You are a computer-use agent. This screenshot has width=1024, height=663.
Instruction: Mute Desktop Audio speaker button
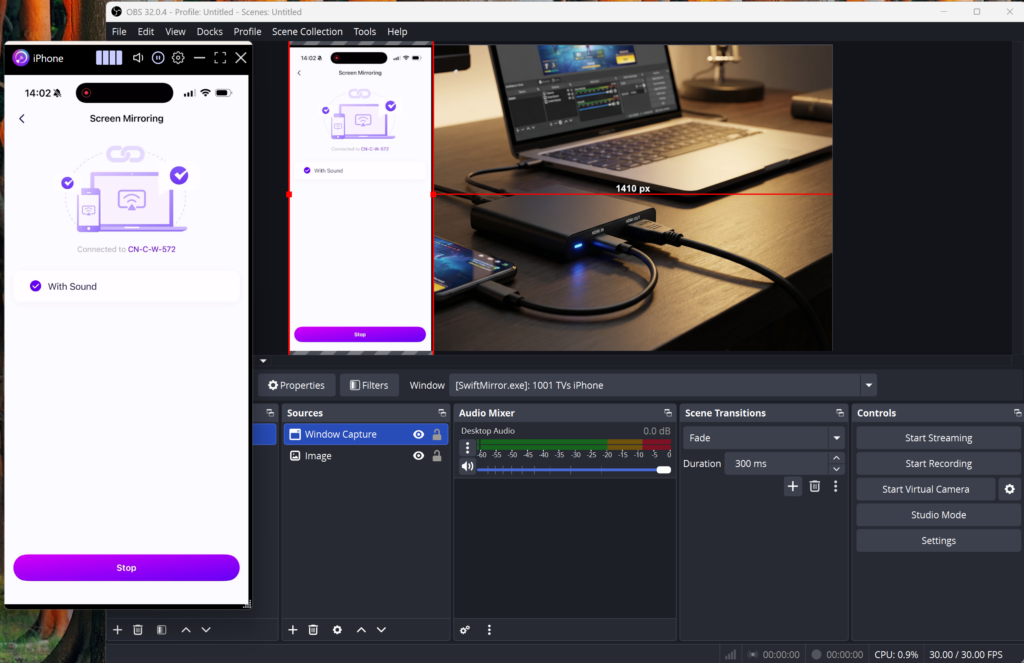coord(467,467)
